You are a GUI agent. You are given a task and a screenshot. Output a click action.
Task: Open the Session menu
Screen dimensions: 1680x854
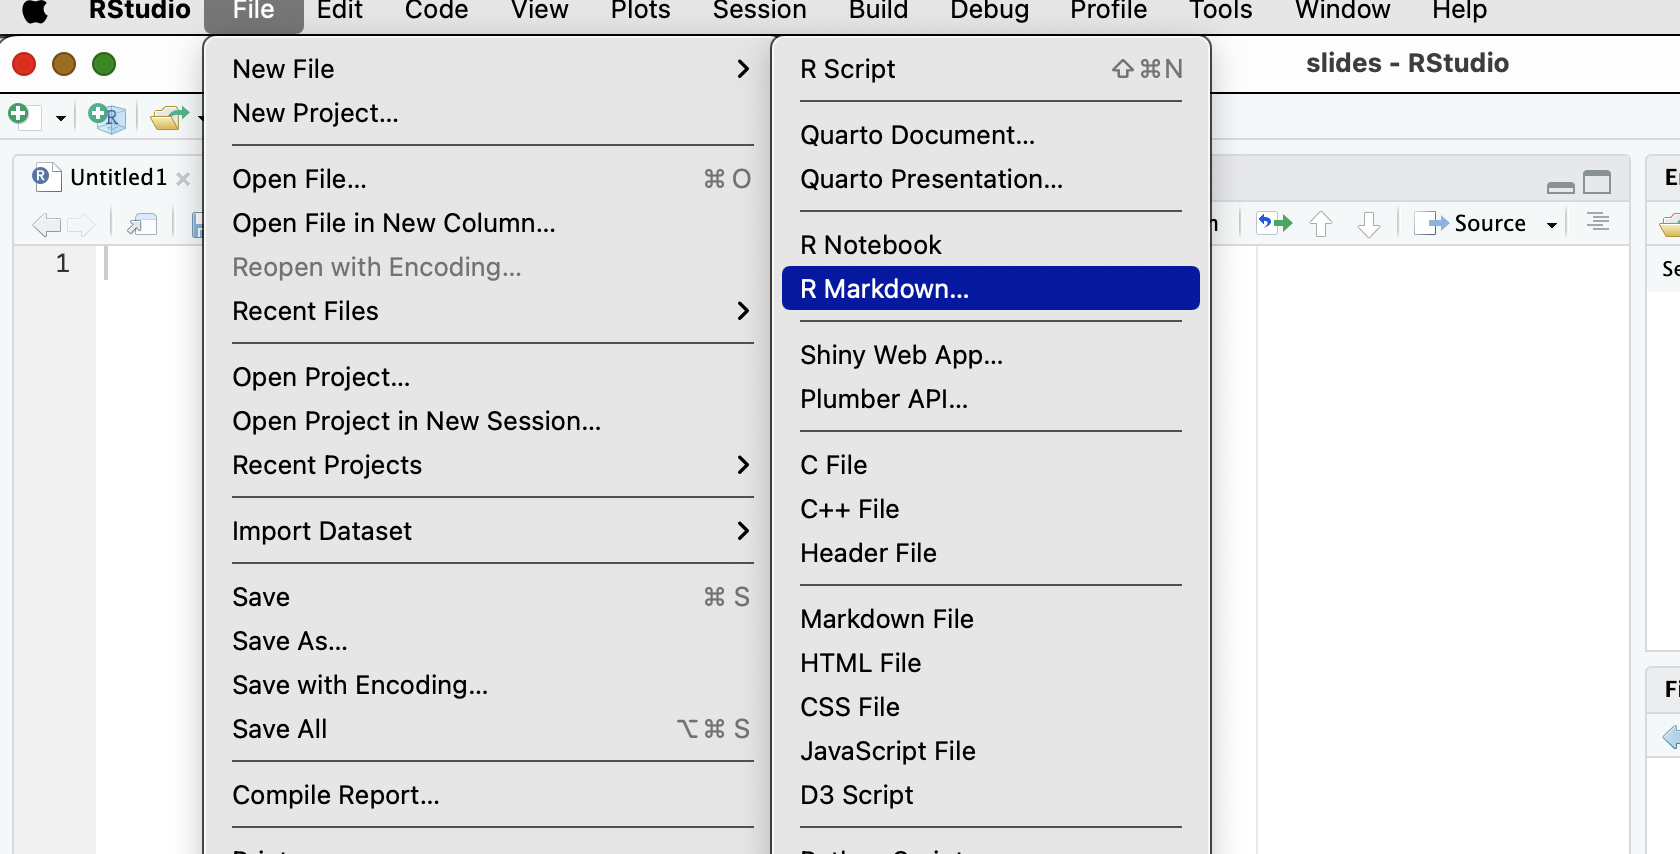click(759, 10)
